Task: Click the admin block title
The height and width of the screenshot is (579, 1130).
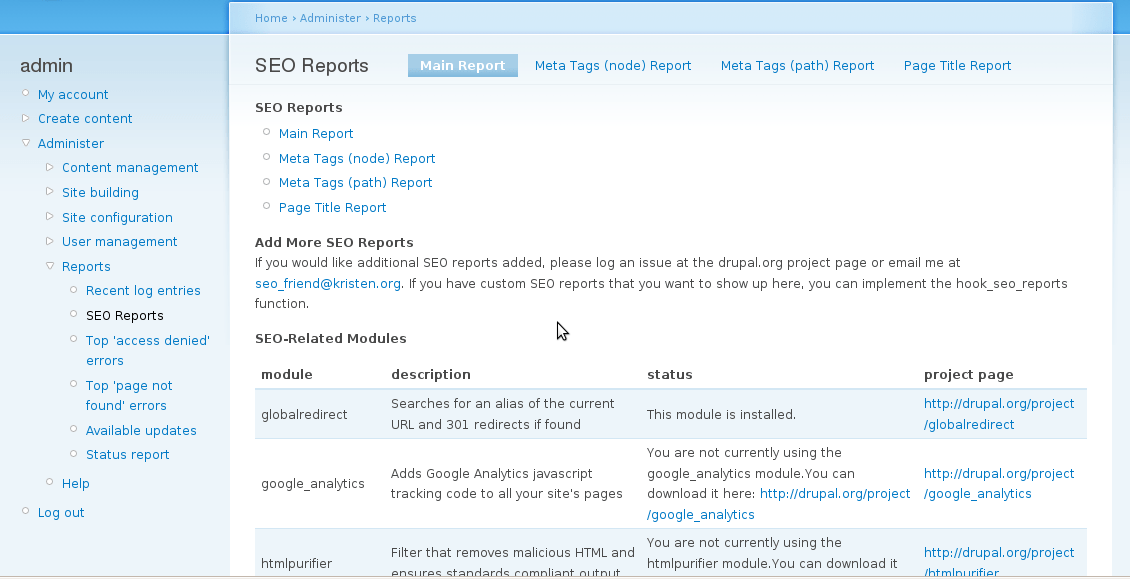Action: (x=46, y=66)
